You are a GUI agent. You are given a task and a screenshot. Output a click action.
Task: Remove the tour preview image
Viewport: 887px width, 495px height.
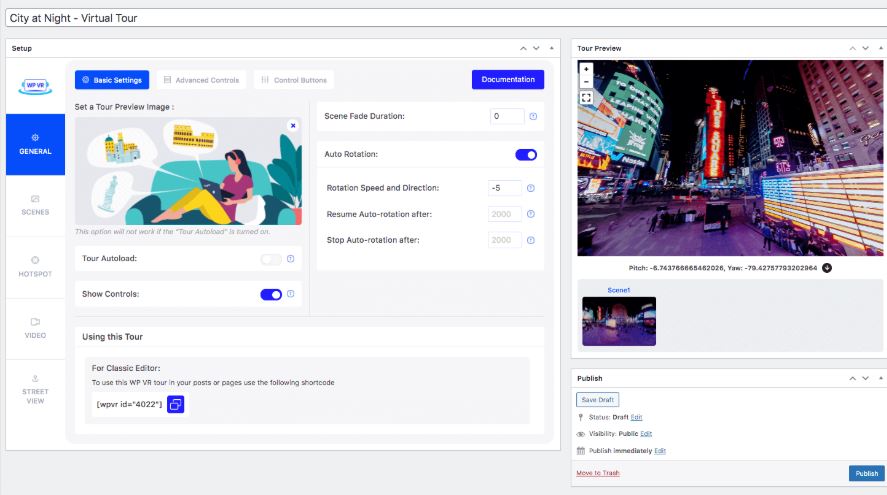pyautogui.click(x=293, y=126)
